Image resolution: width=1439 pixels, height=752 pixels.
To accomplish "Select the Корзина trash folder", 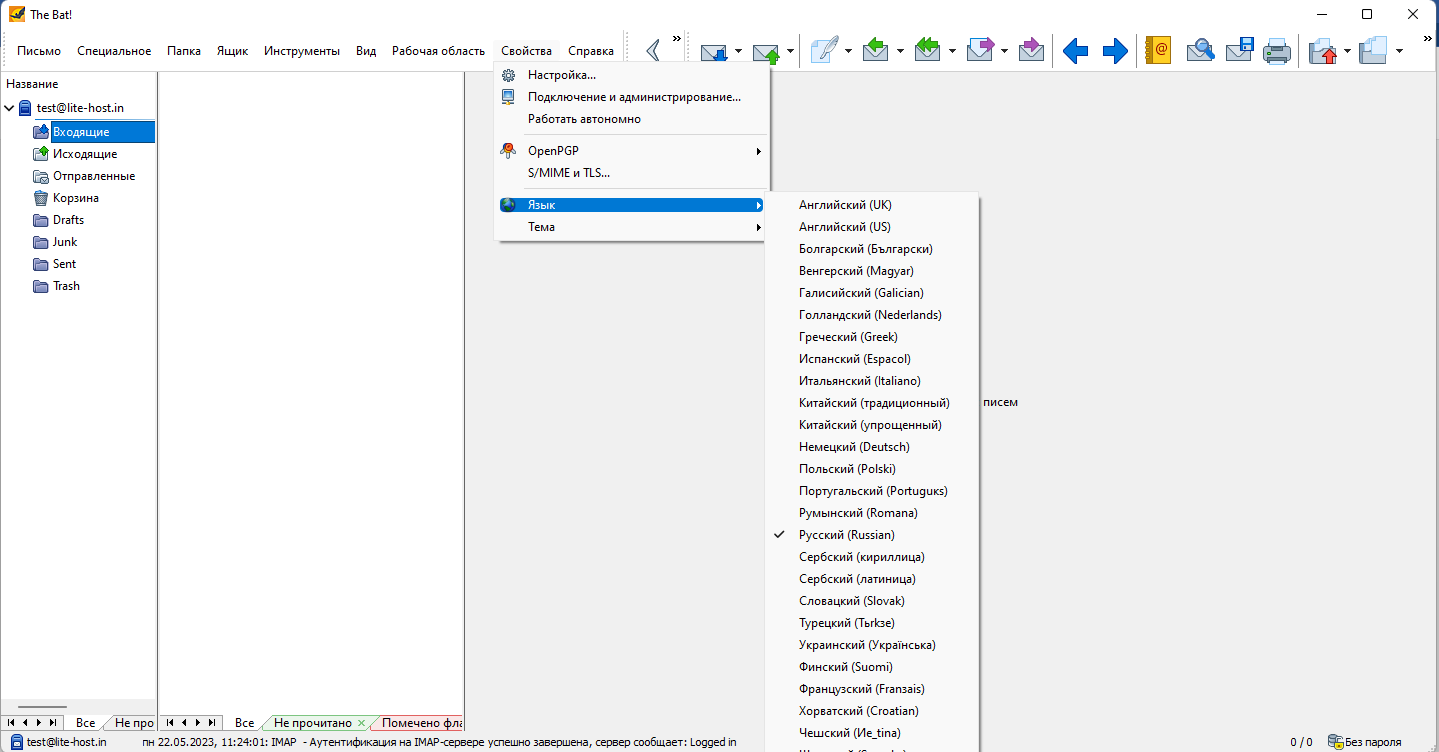I will click(x=76, y=198).
